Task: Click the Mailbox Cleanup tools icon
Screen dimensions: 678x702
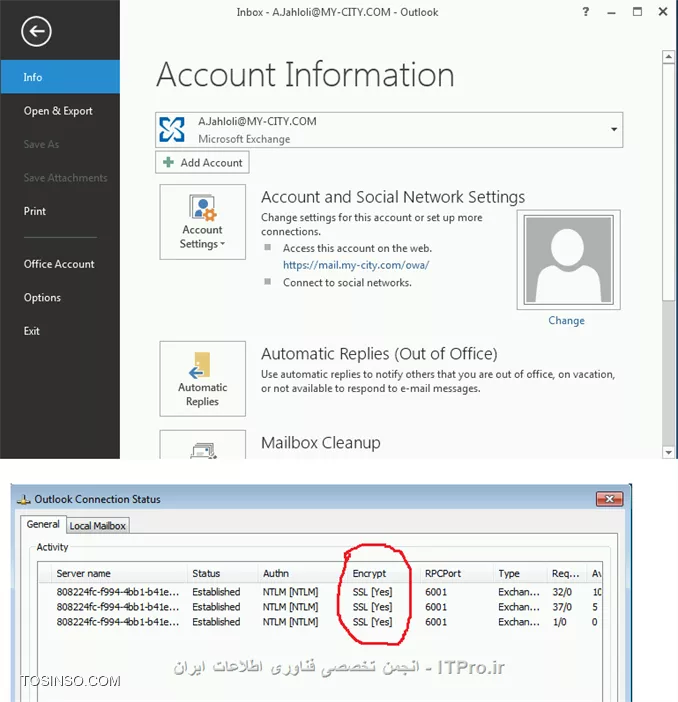Action: click(x=203, y=449)
